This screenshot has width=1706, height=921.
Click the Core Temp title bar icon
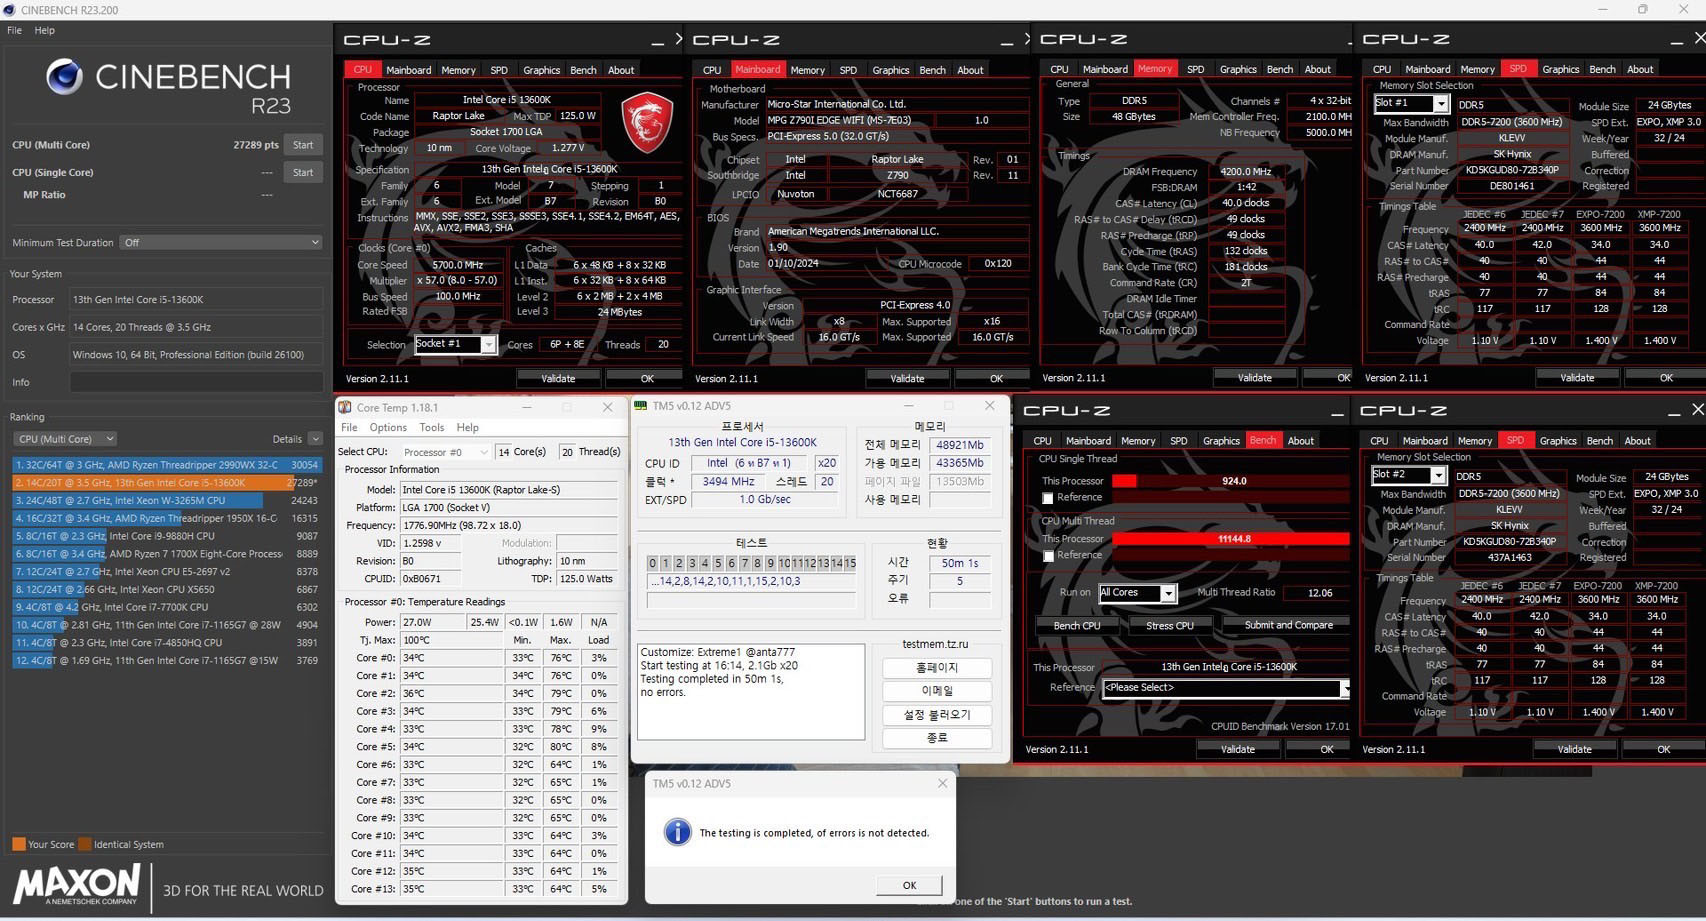pos(345,407)
